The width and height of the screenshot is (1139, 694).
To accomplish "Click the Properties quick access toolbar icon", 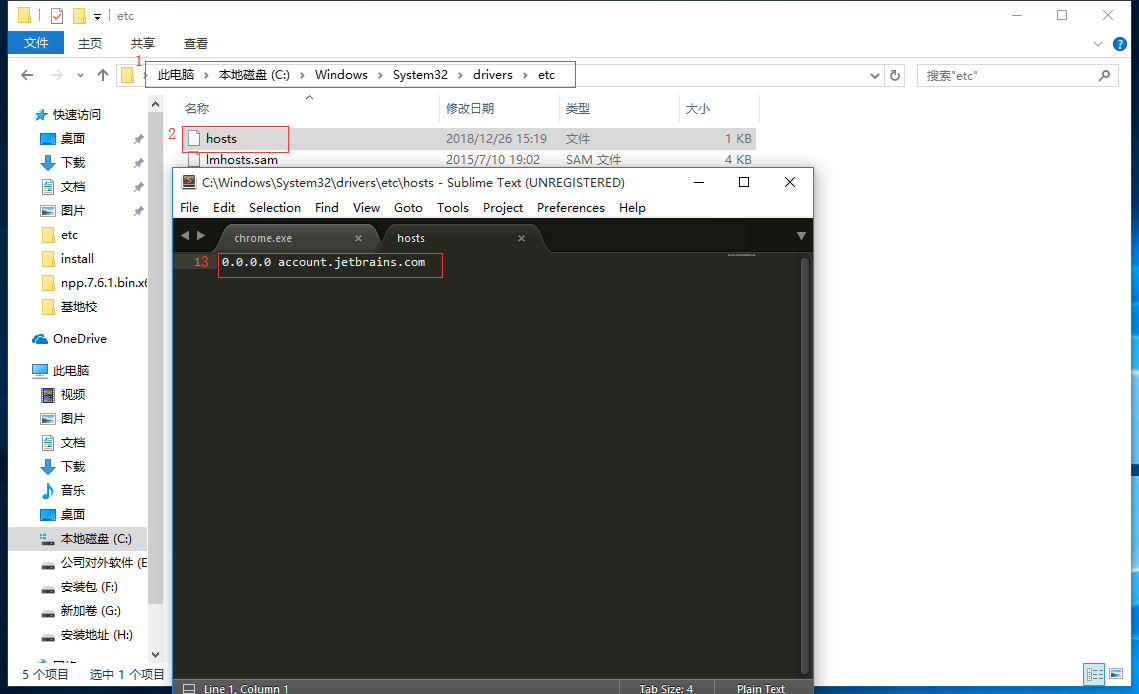I will coord(57,15).
